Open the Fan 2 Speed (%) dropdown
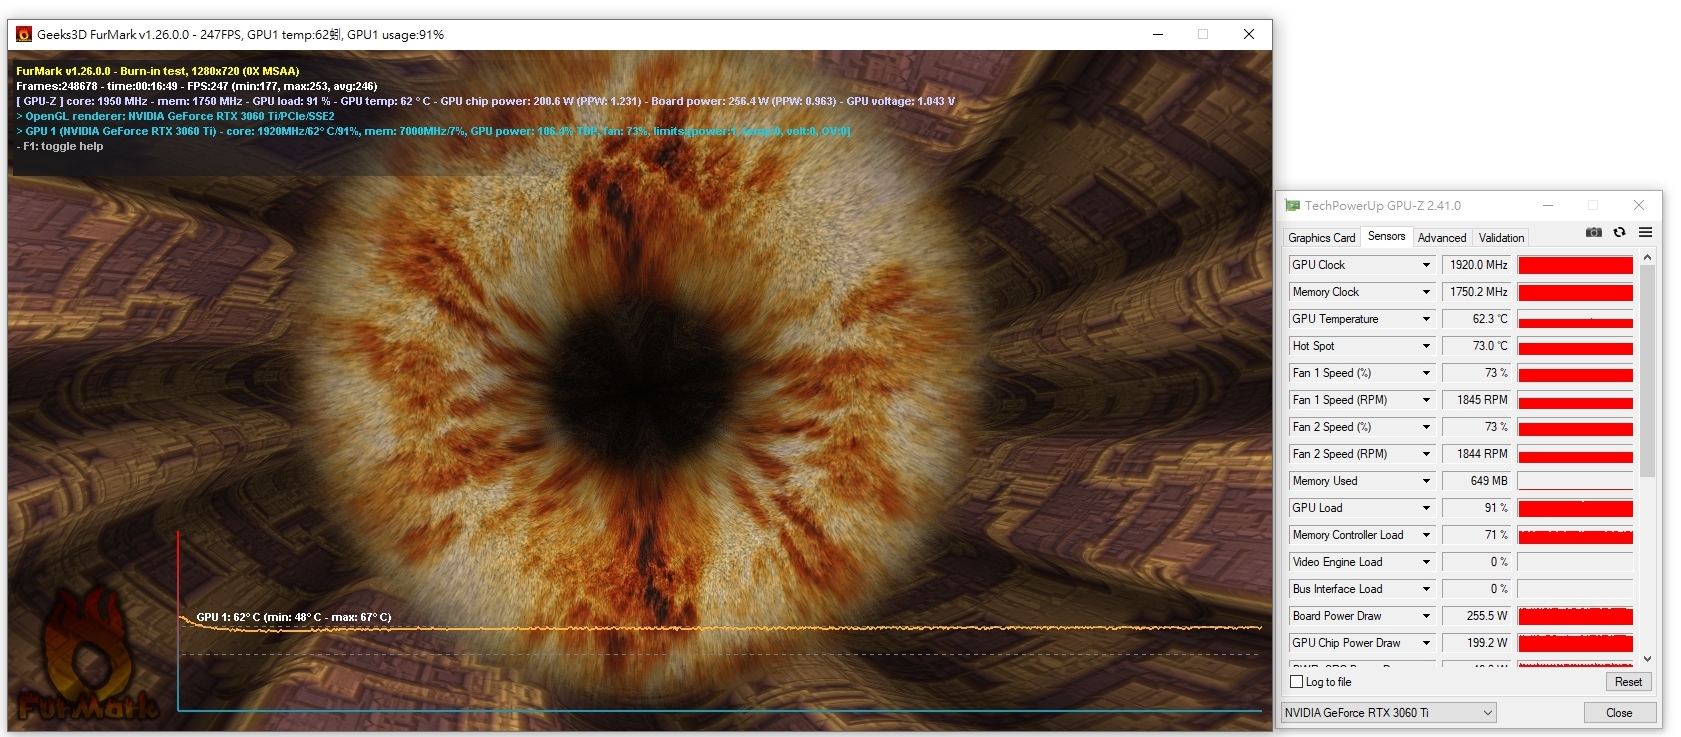The height and width of the screenshot is (737, 1681). point(1426,427)
